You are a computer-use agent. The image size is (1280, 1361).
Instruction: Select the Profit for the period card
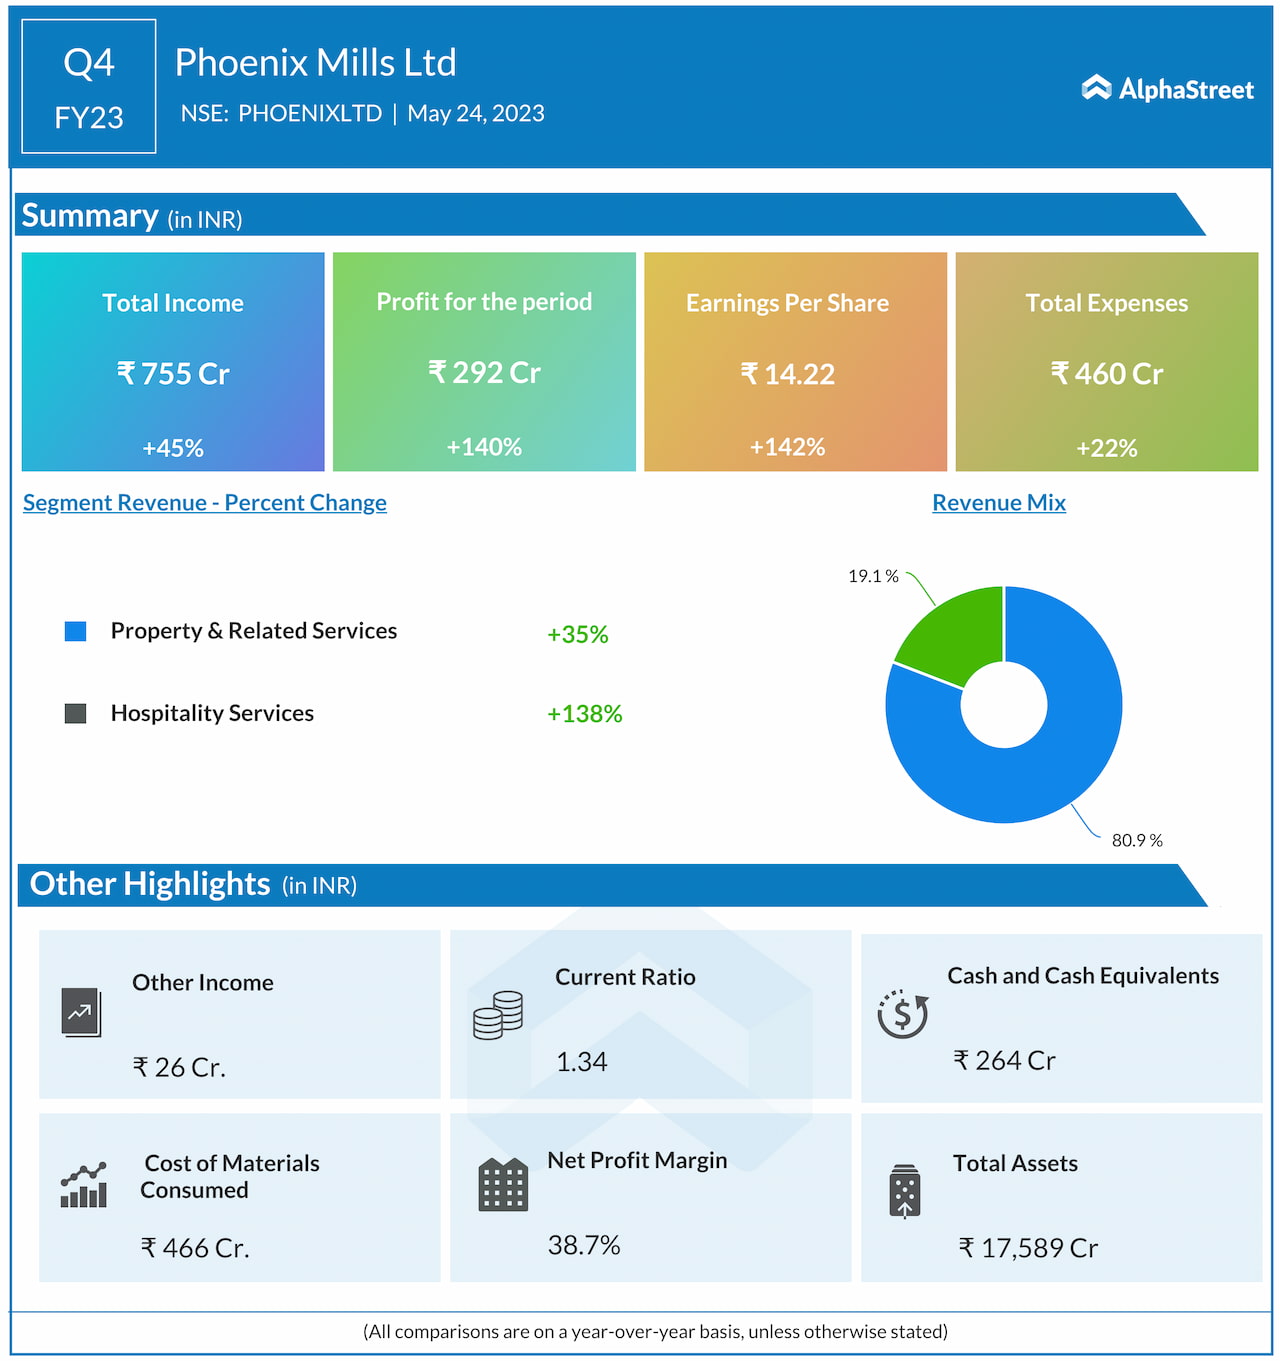[x=484, y=362]
